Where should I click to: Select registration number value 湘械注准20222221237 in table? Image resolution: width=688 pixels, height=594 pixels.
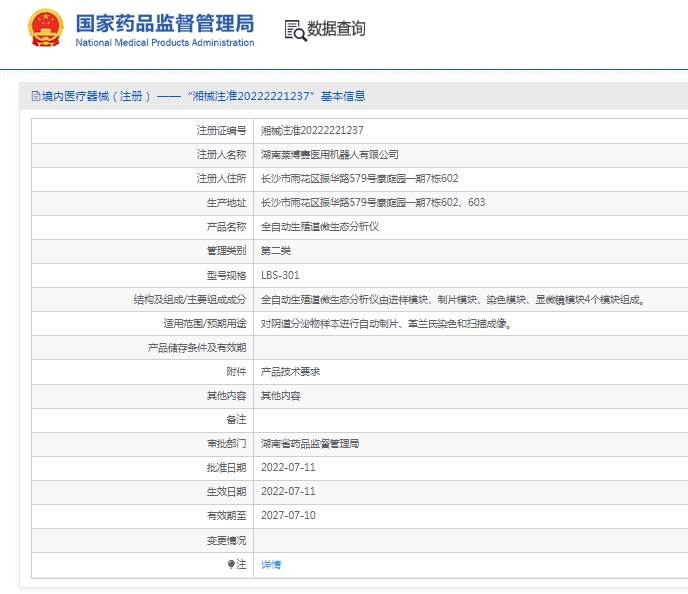pyautogui.click(x=312, y=131)
